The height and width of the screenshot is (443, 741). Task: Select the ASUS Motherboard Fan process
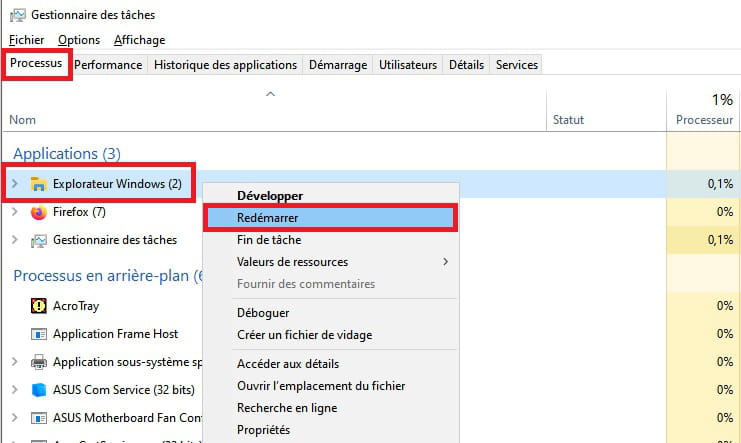(x=128, y=418)
